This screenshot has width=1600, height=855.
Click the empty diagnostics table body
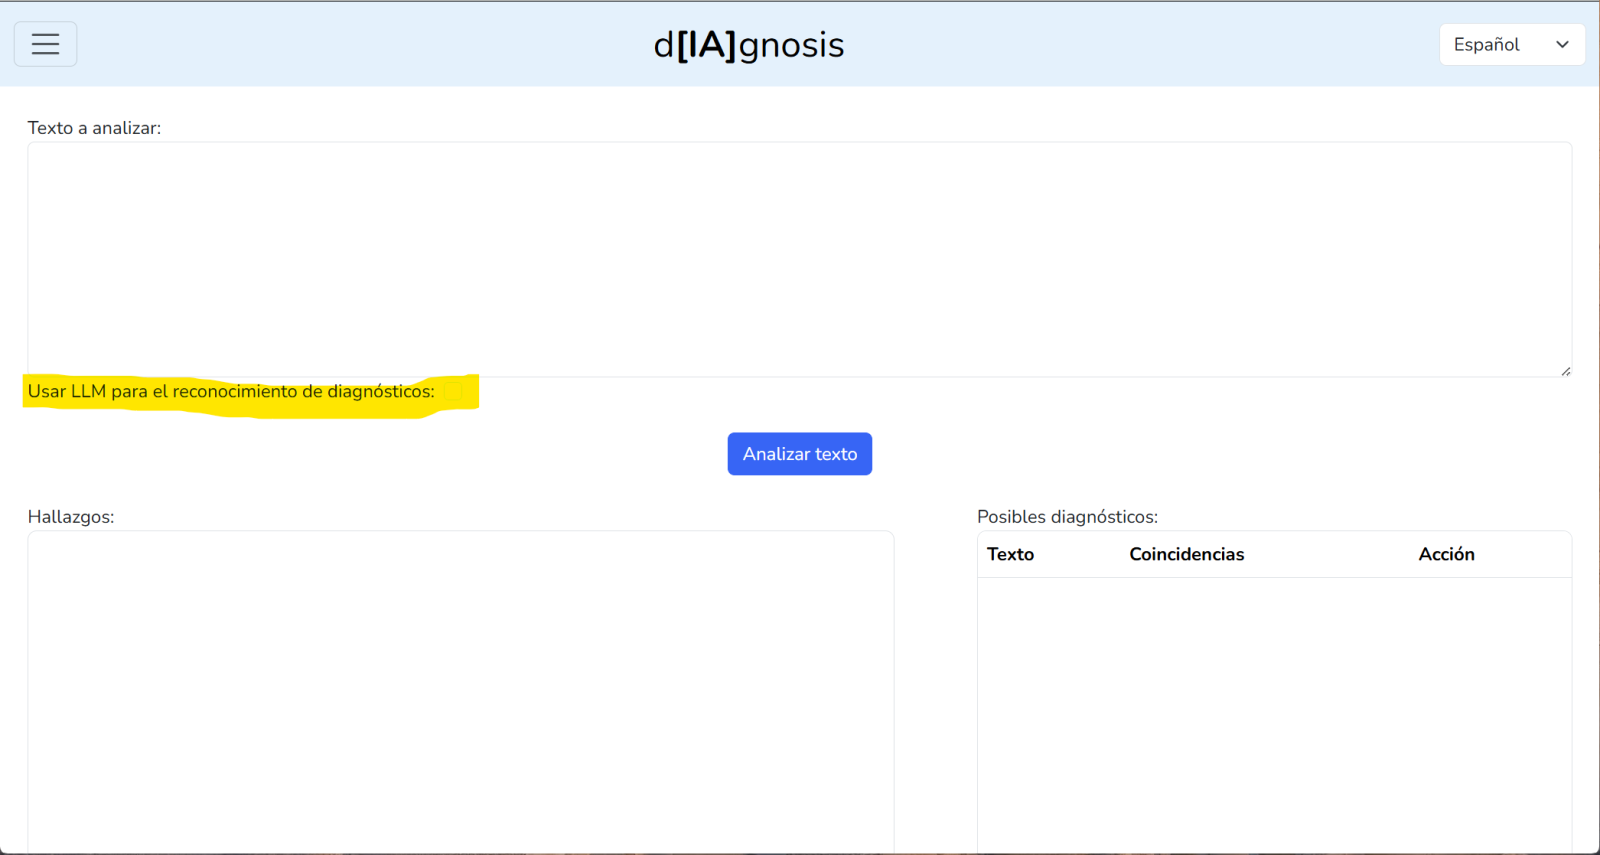pos(1273,710)
